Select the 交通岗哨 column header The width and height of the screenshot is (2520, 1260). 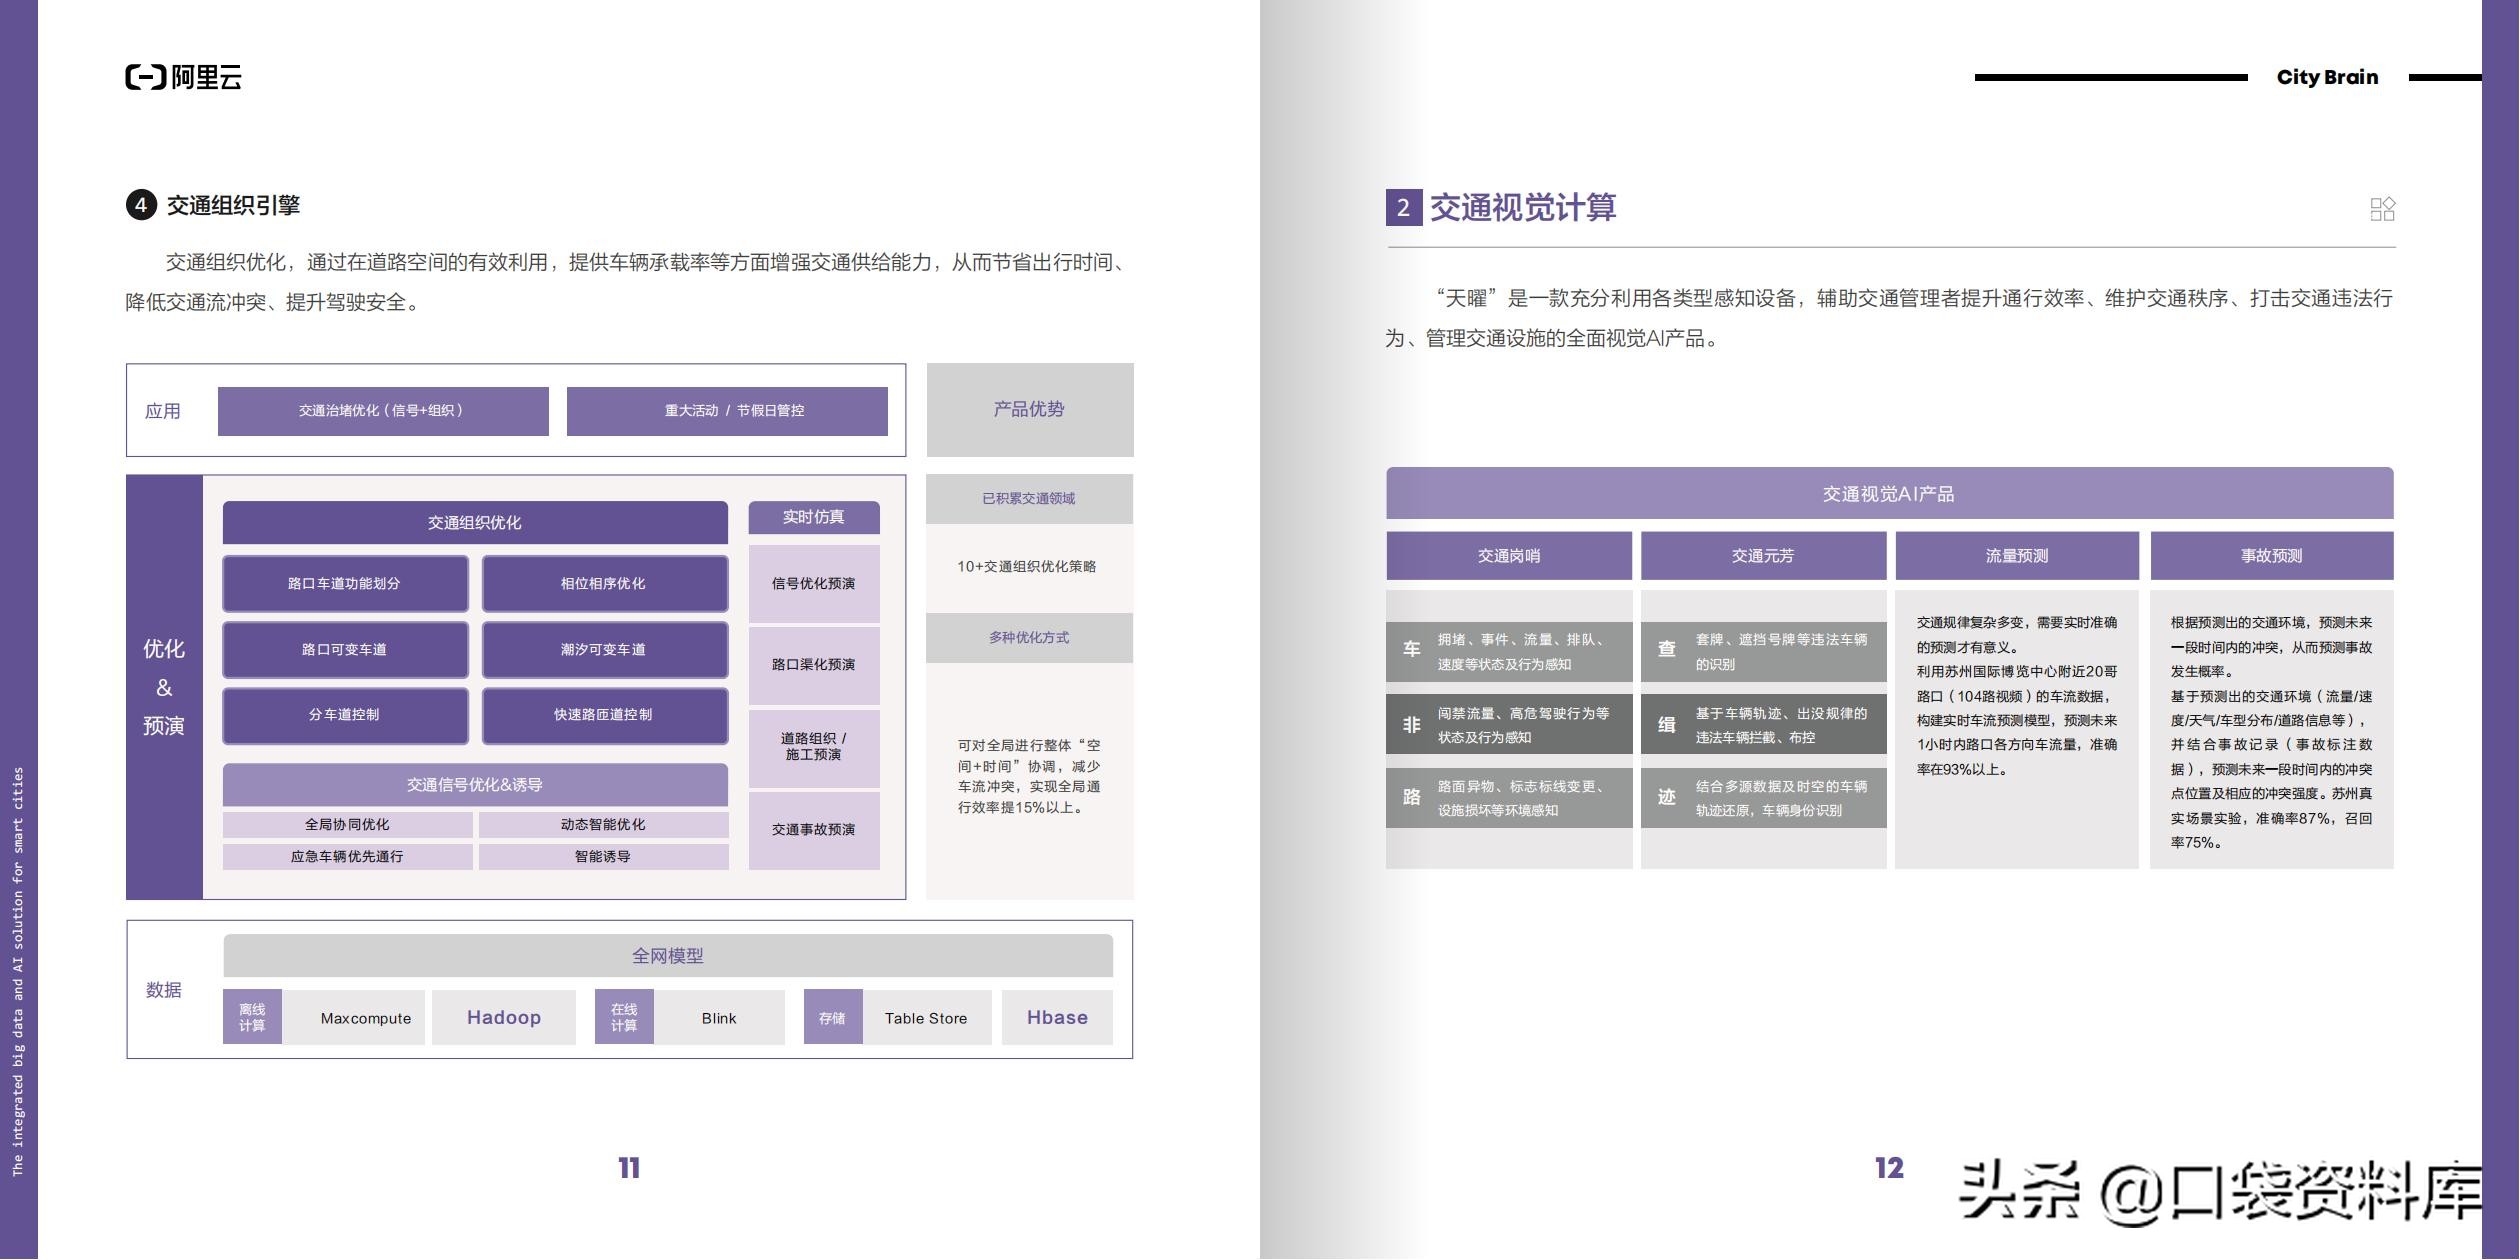coord(1508,556)
